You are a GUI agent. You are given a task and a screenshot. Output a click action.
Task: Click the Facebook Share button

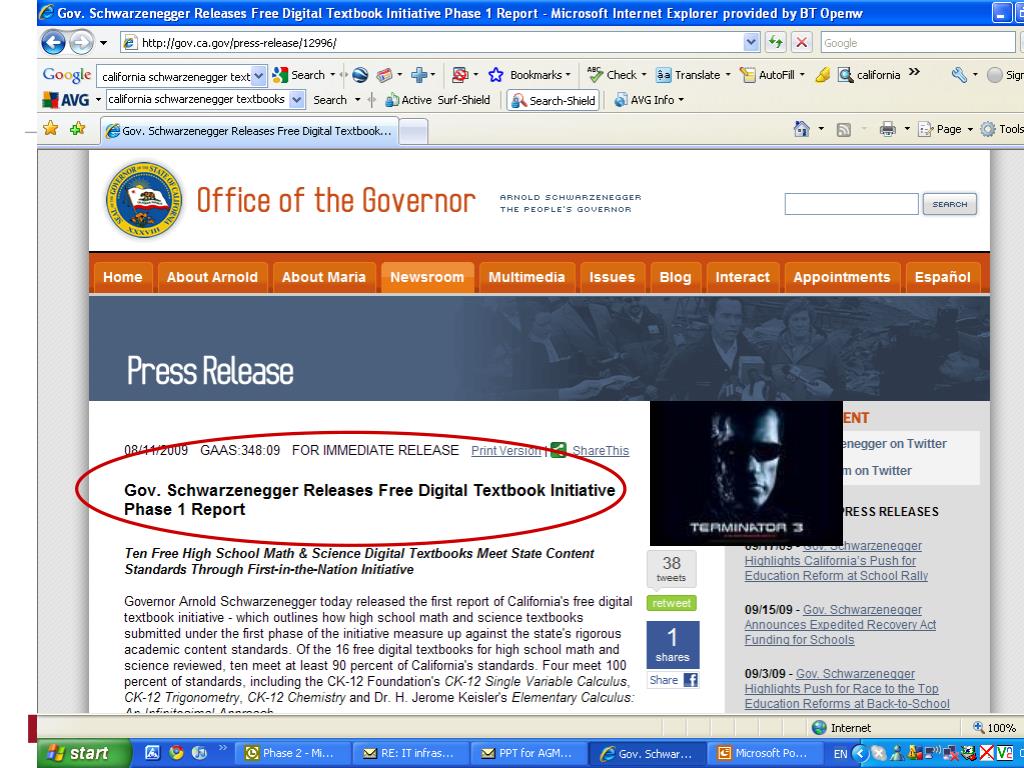673,680
